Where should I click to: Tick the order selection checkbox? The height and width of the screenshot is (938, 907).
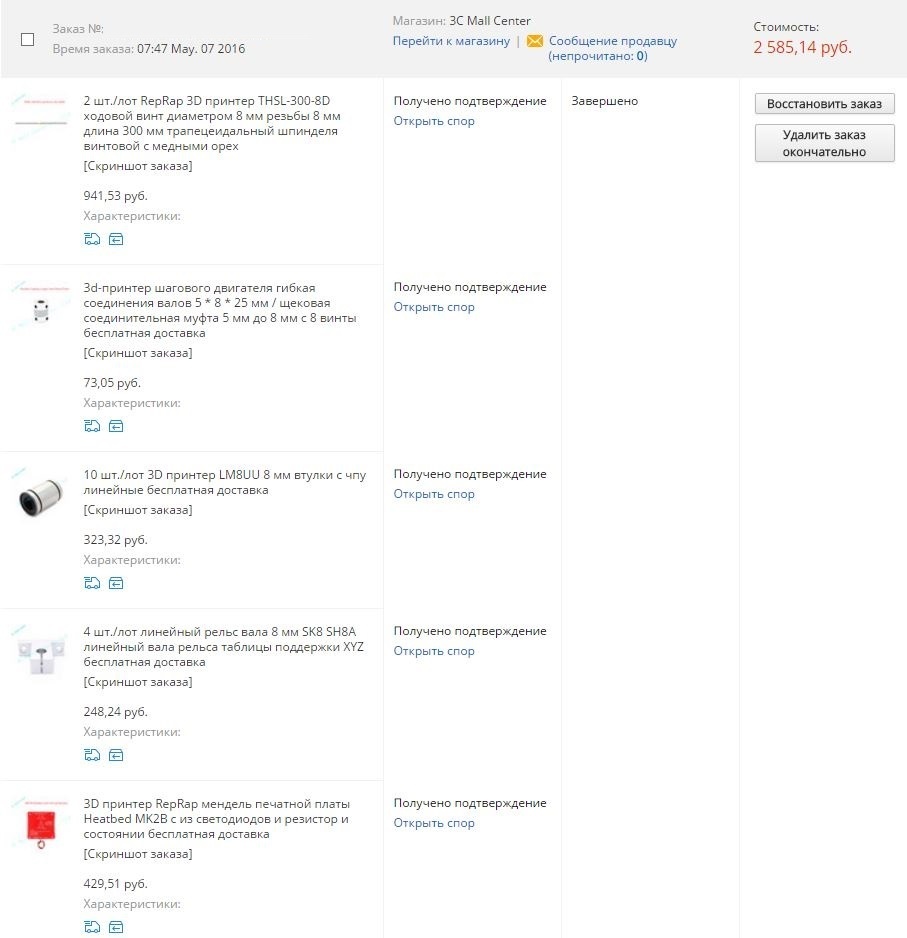pos(28,40)
